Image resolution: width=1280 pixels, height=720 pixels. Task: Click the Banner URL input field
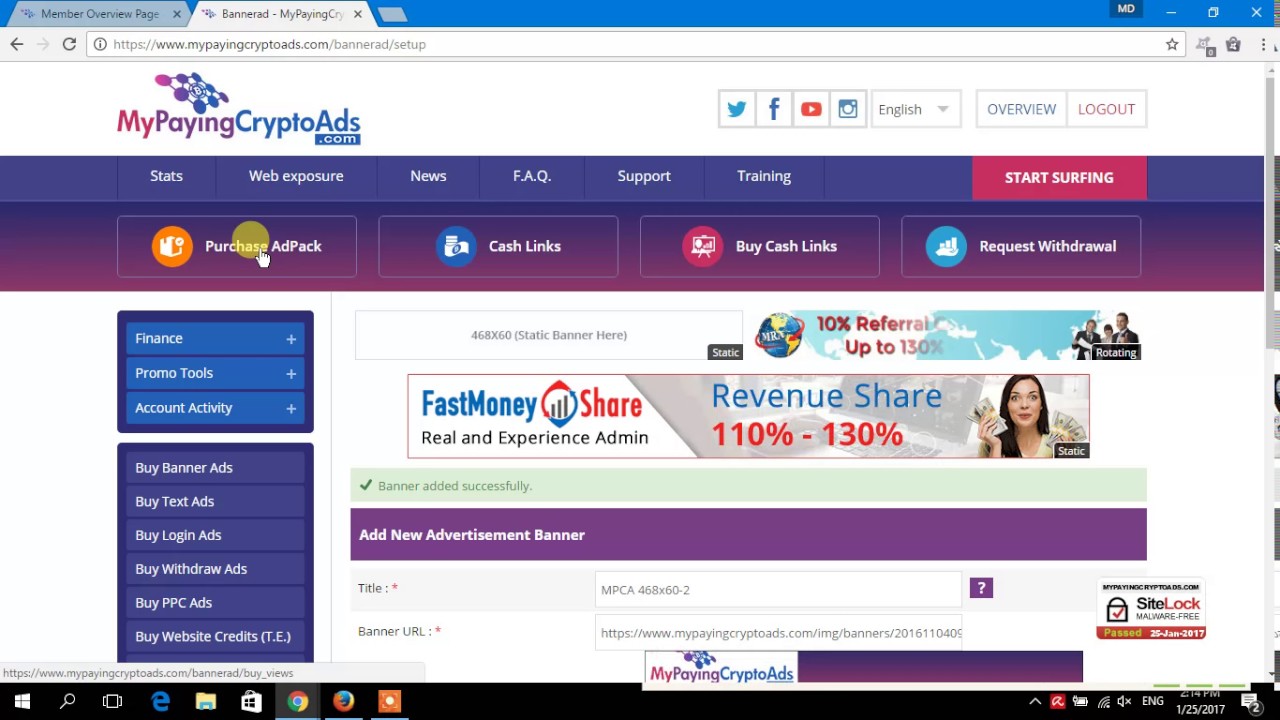pos(778,633)
